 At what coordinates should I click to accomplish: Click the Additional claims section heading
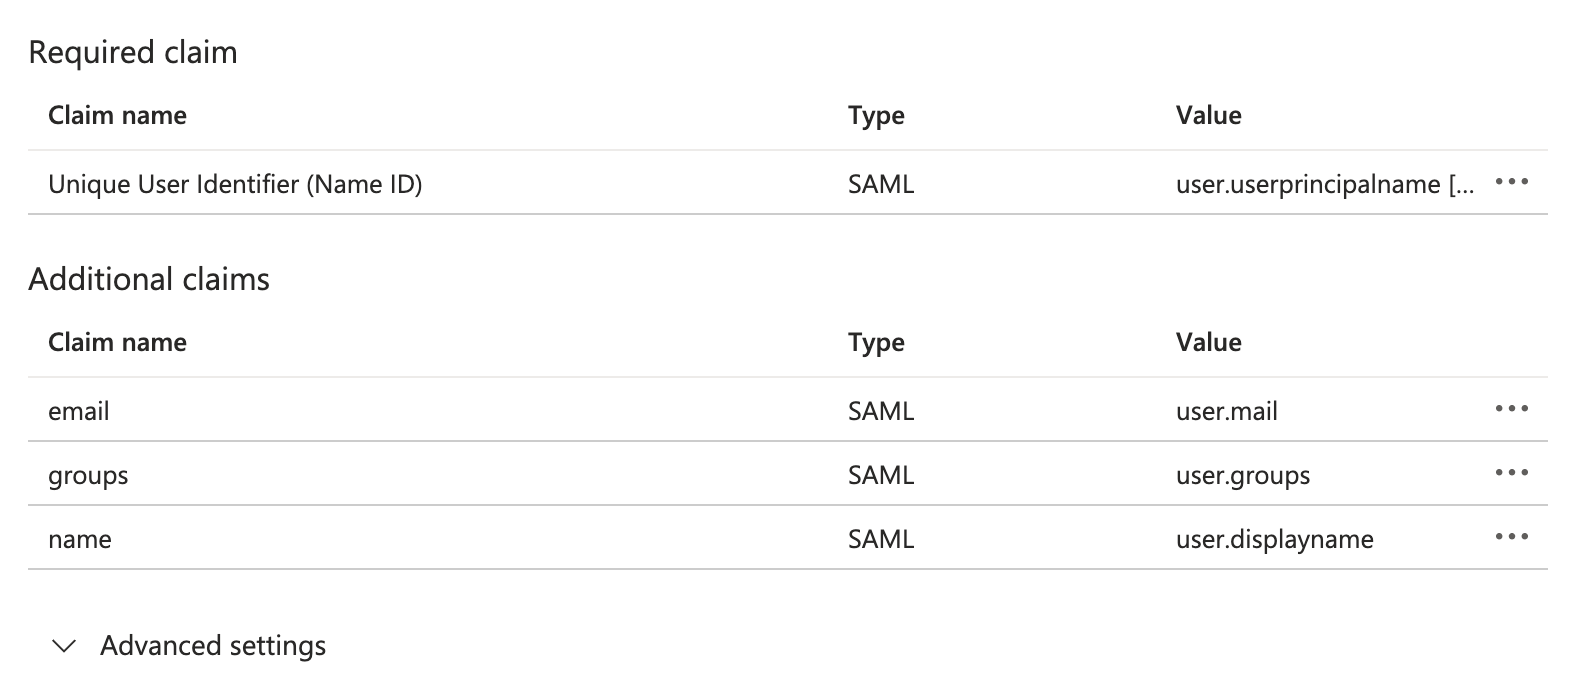(149, 279)
